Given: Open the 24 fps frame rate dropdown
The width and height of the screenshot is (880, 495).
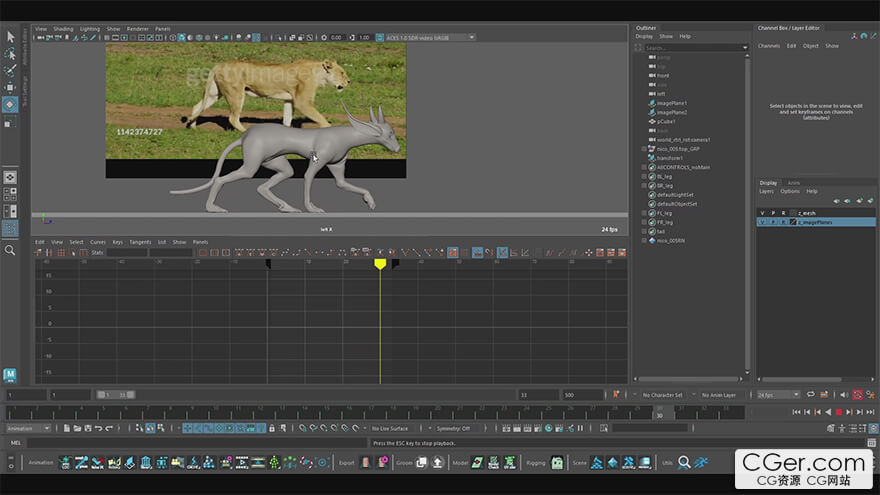Looking at the screenshot, I should coord(778,395).
